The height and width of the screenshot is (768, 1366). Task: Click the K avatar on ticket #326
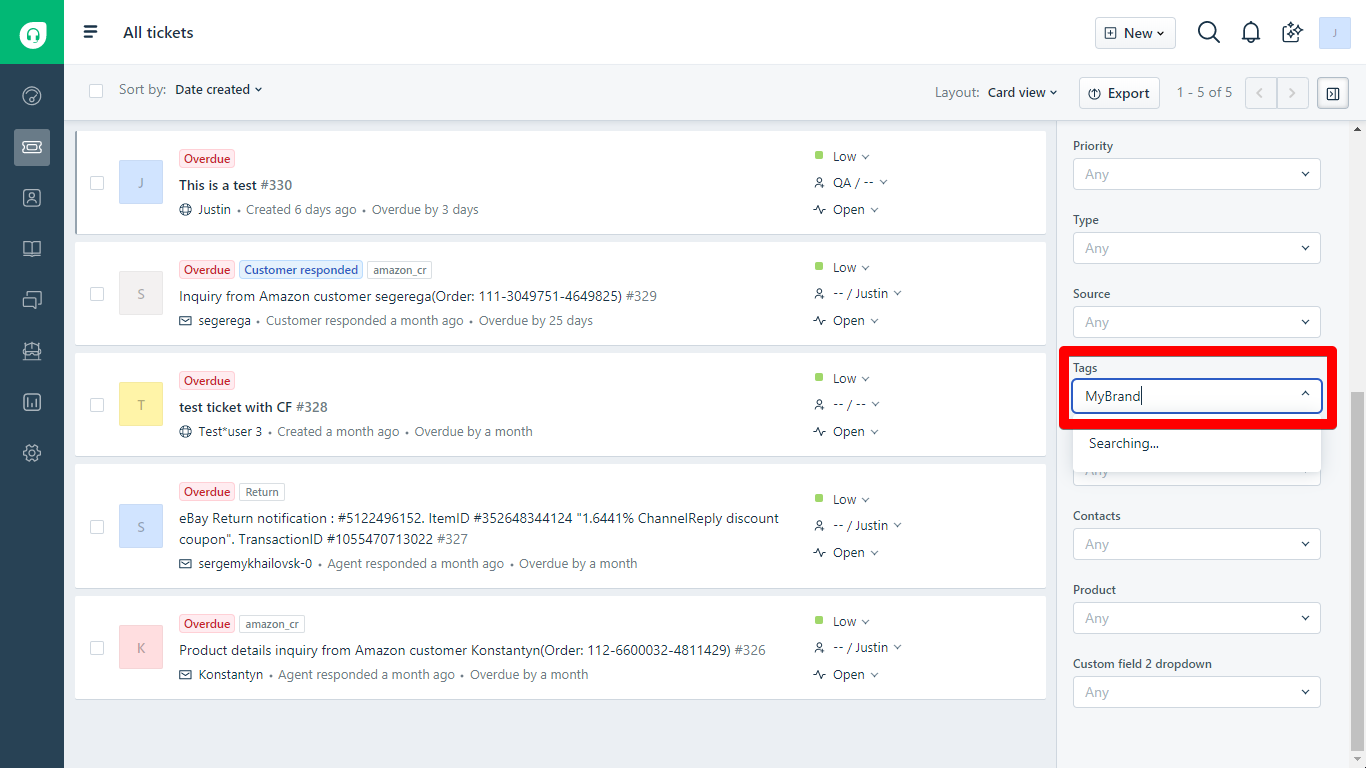tap(141, 648)
